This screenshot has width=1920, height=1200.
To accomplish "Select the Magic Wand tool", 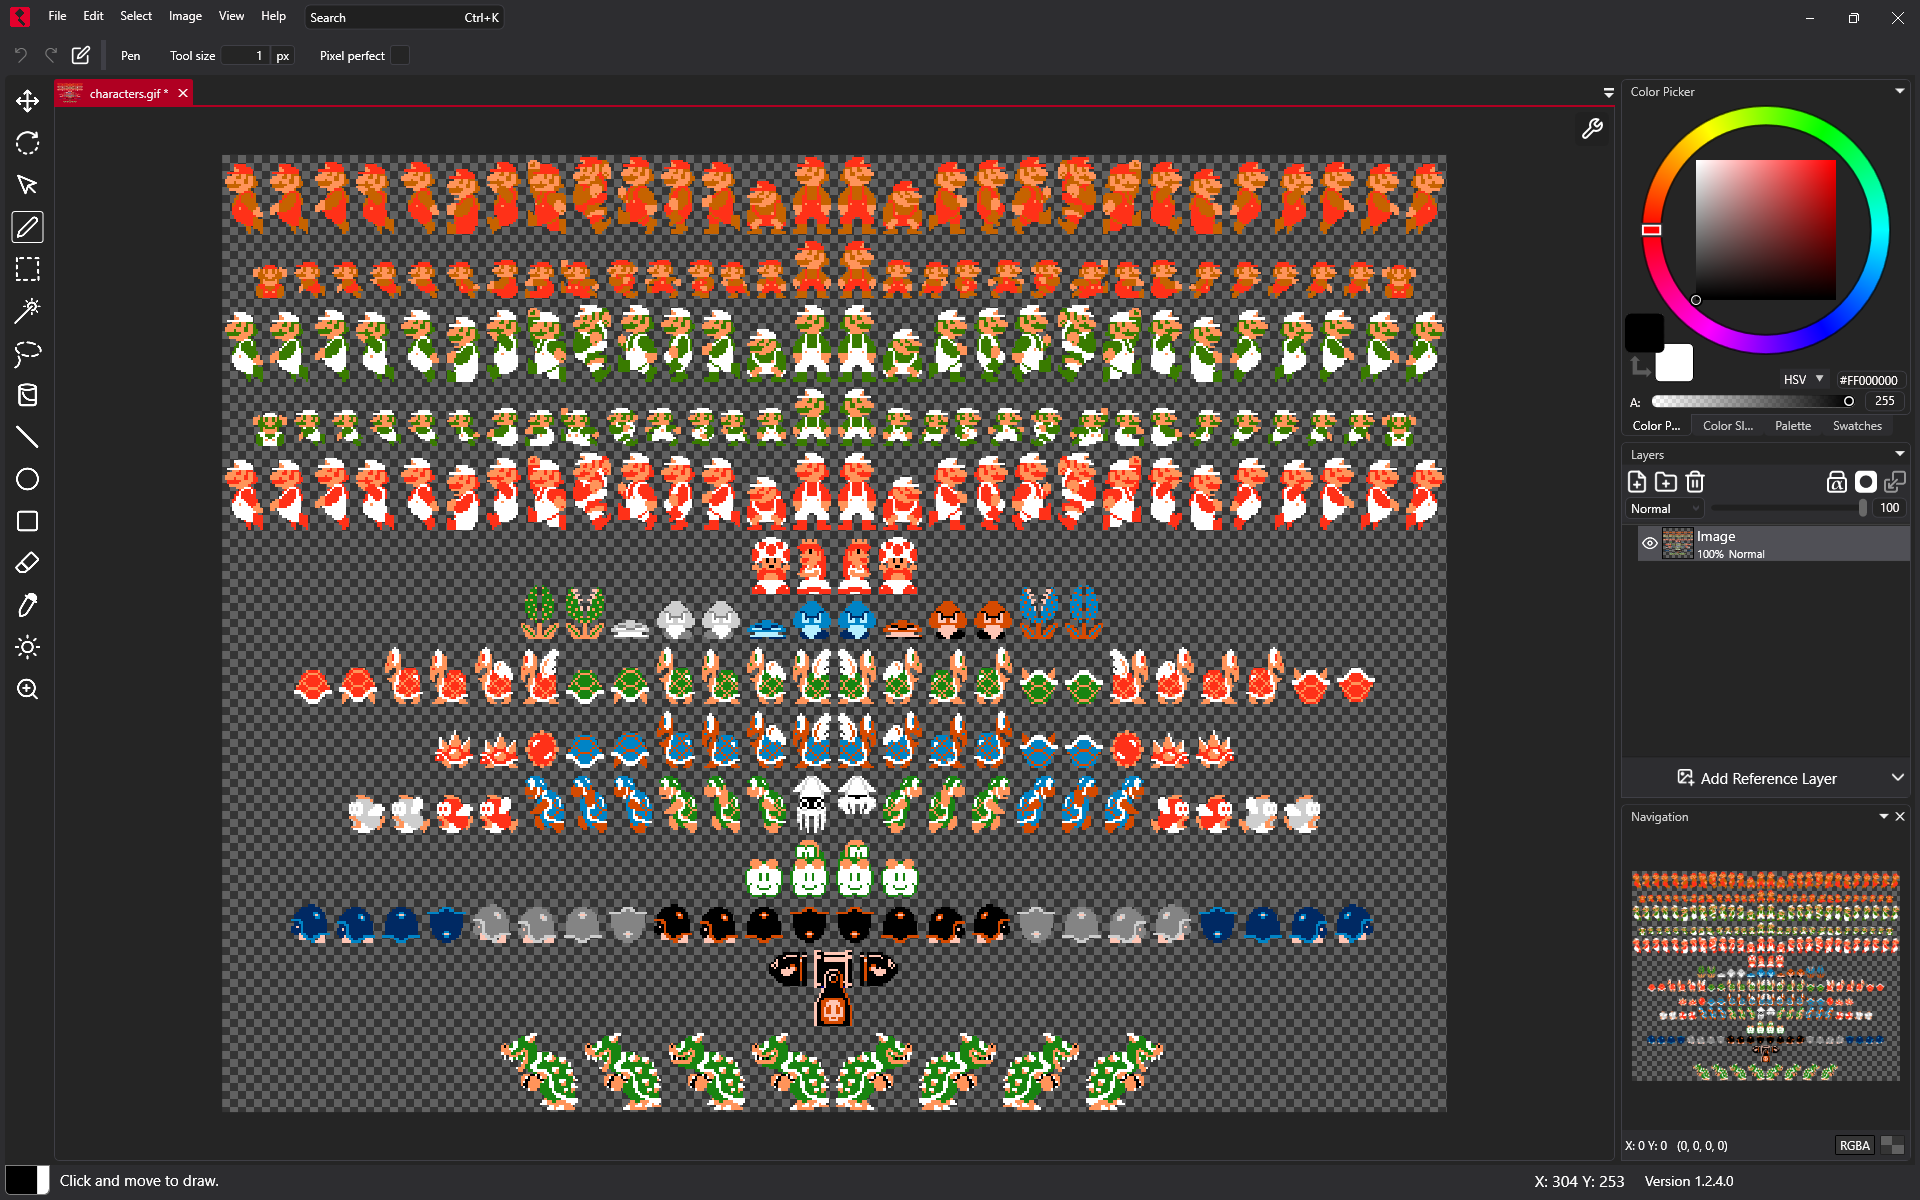I will coord(27,311).
